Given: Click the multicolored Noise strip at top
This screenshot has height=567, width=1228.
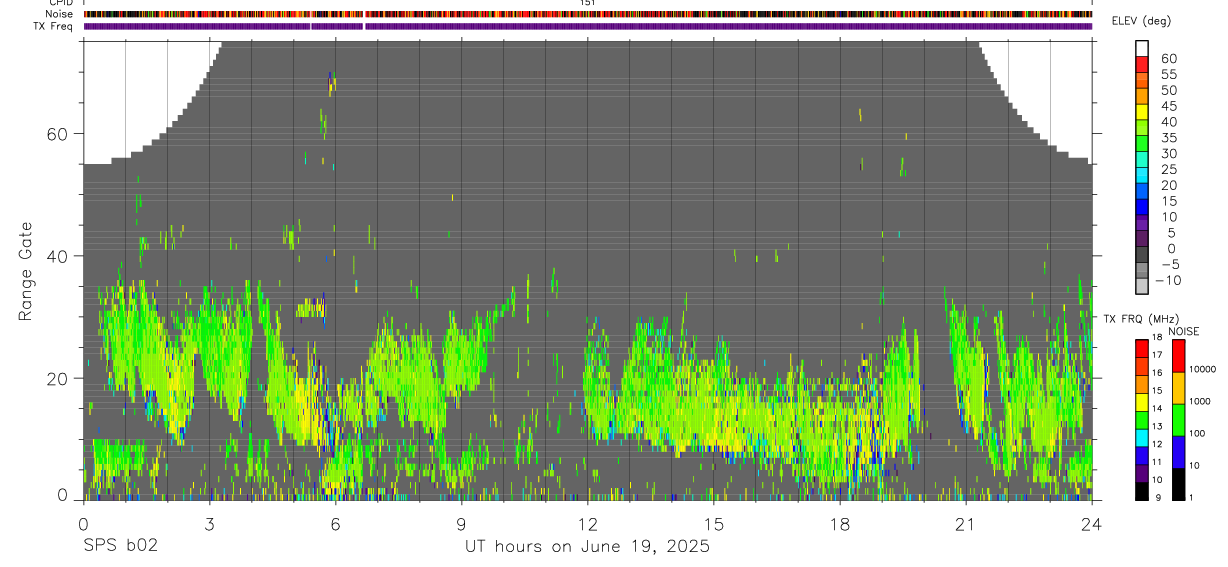Looking at the screenshot, I should click(588, 14).
